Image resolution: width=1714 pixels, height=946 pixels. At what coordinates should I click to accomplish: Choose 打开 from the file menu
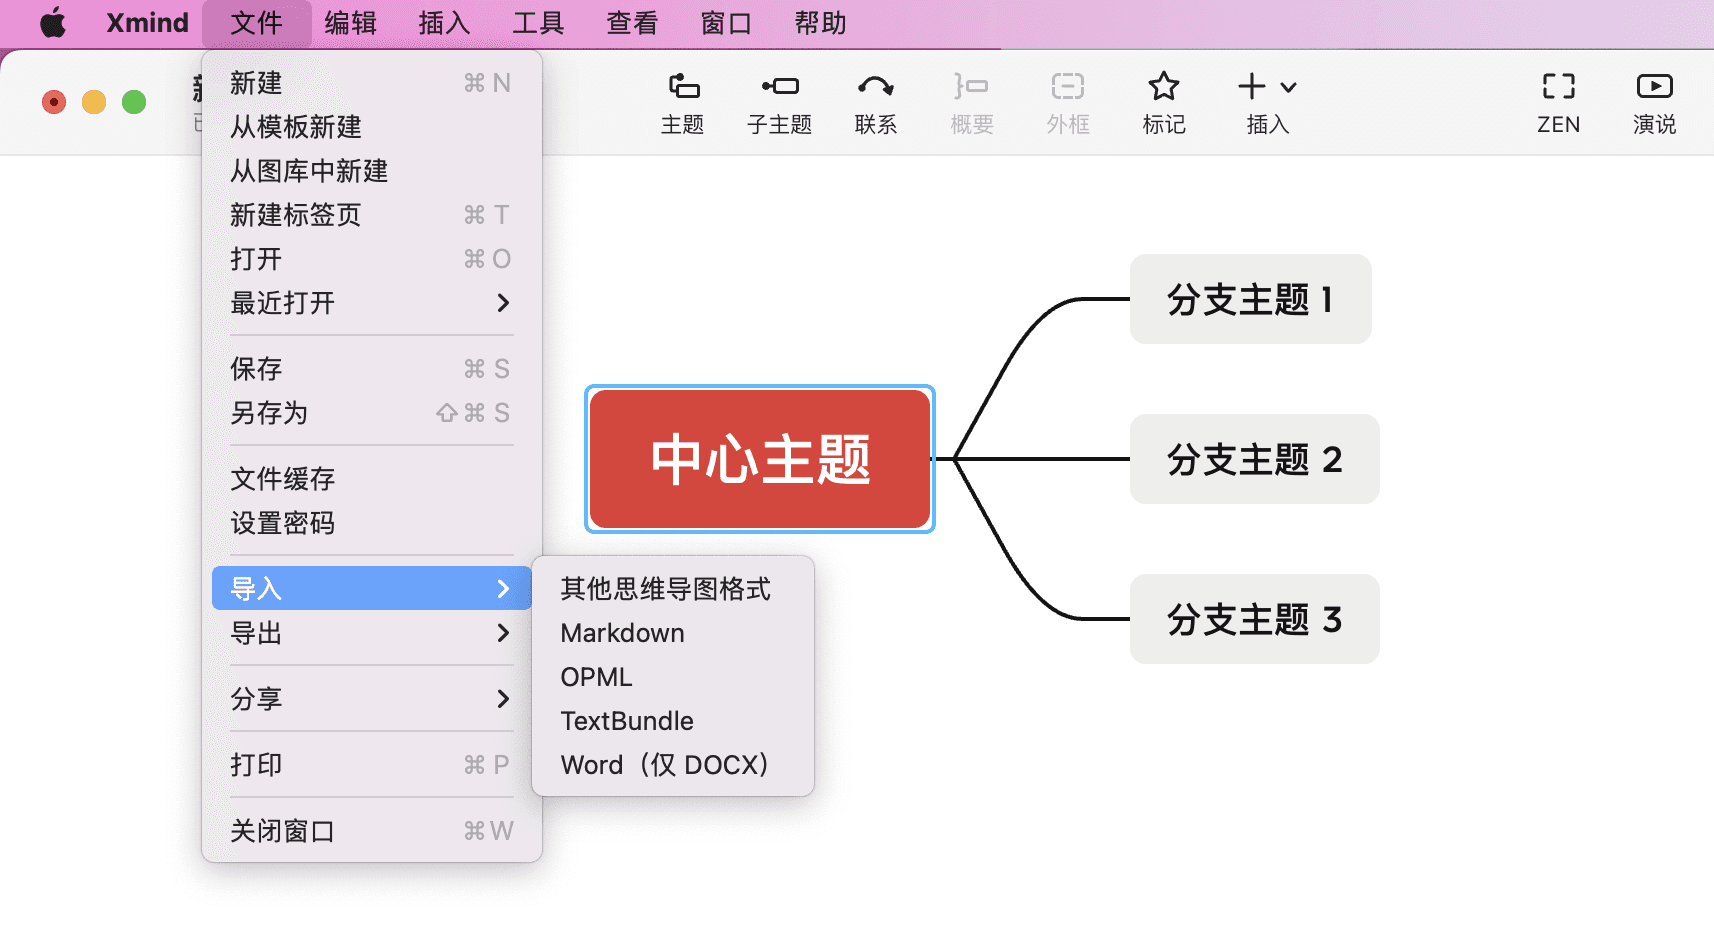point(371,259)
